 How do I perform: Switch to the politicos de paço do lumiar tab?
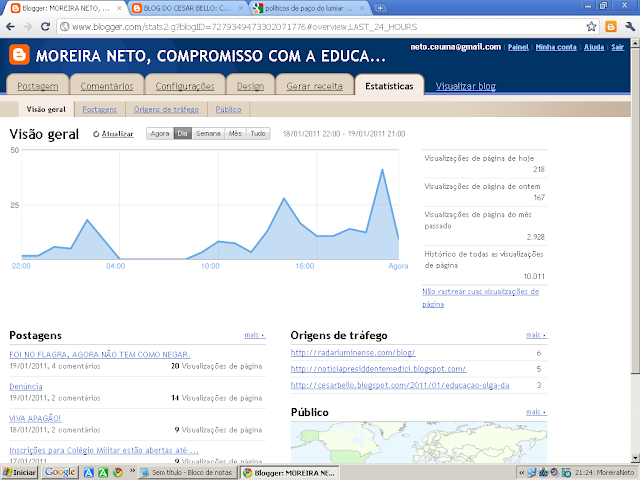click(308, 8)
